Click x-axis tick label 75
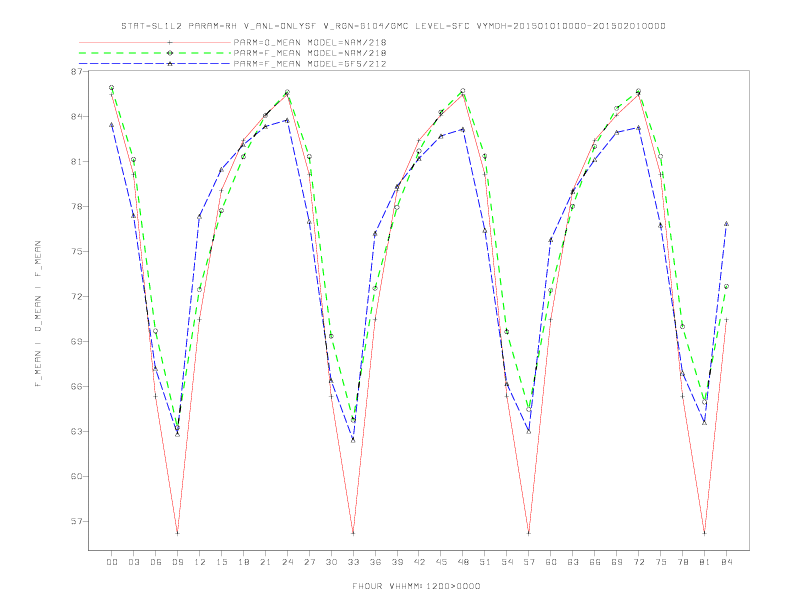The image size is (792, 612). pyautogui.click(x=661, y=562)
